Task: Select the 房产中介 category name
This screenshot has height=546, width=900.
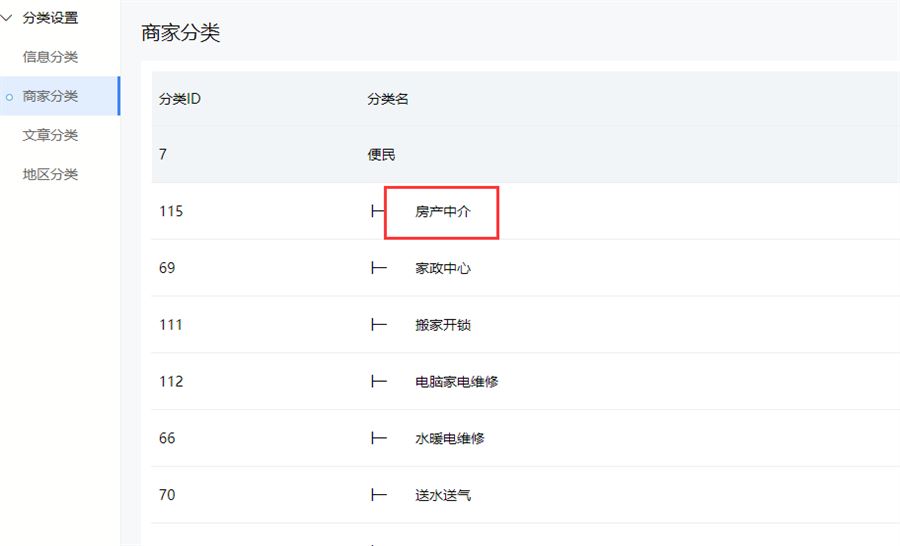Action: coord(443,212)
